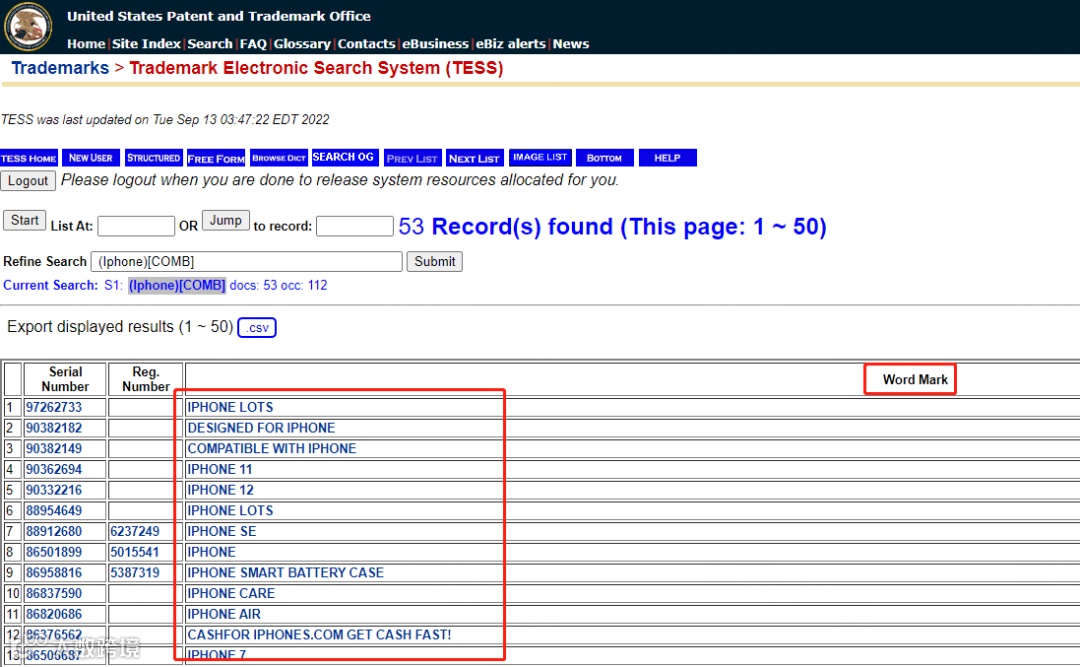Image resolution: width=1080 pixels, height=667 pixels.
Task: Open serial number 88912680
Action: tap(54, 531)
